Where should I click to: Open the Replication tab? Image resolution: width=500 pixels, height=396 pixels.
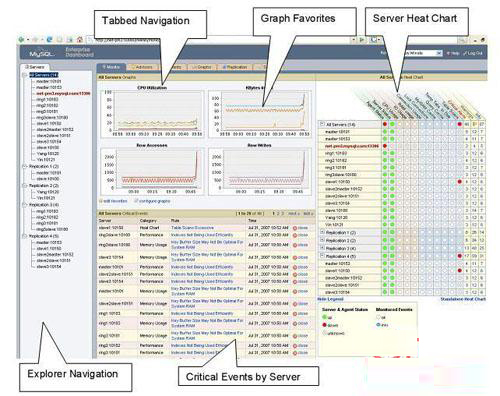[x=235, y=67]
